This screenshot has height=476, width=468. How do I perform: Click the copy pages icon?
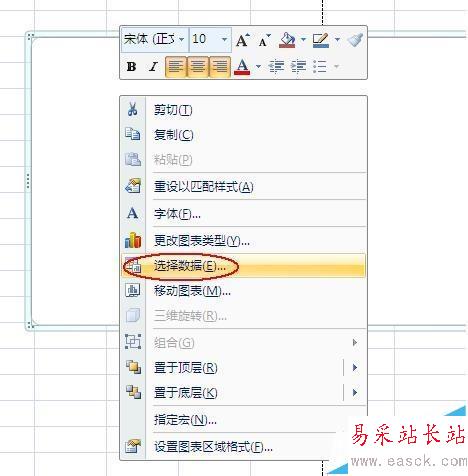coord(133,134)
